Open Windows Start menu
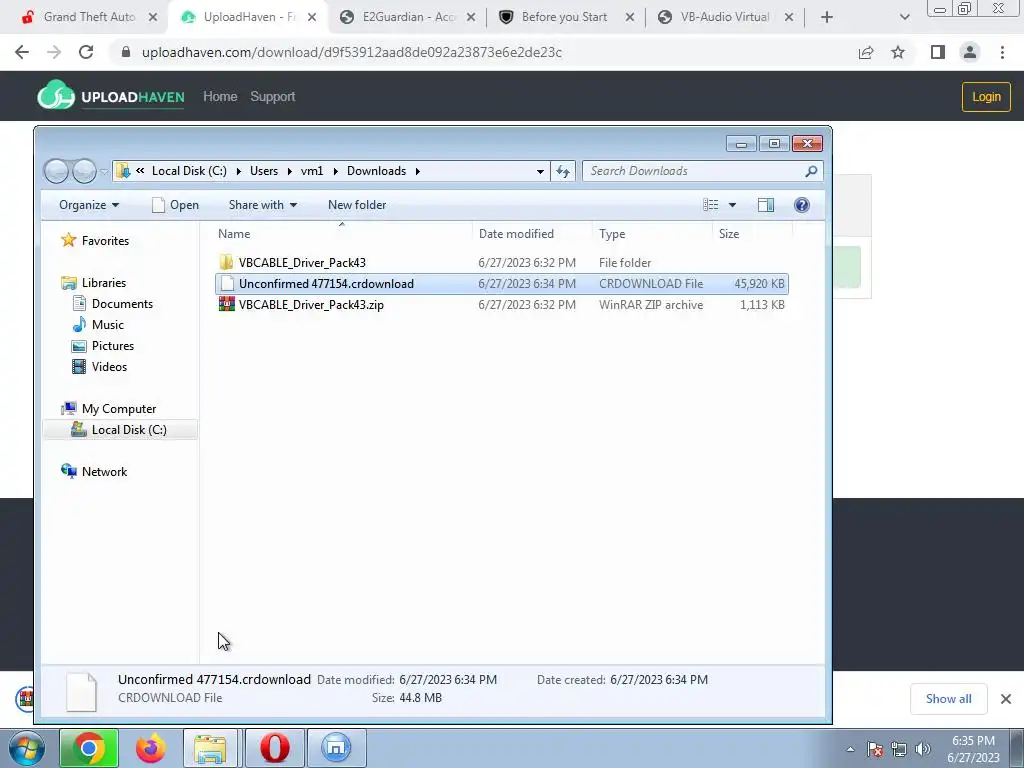The image size is (1024, 768). click(x=26, y=748)
